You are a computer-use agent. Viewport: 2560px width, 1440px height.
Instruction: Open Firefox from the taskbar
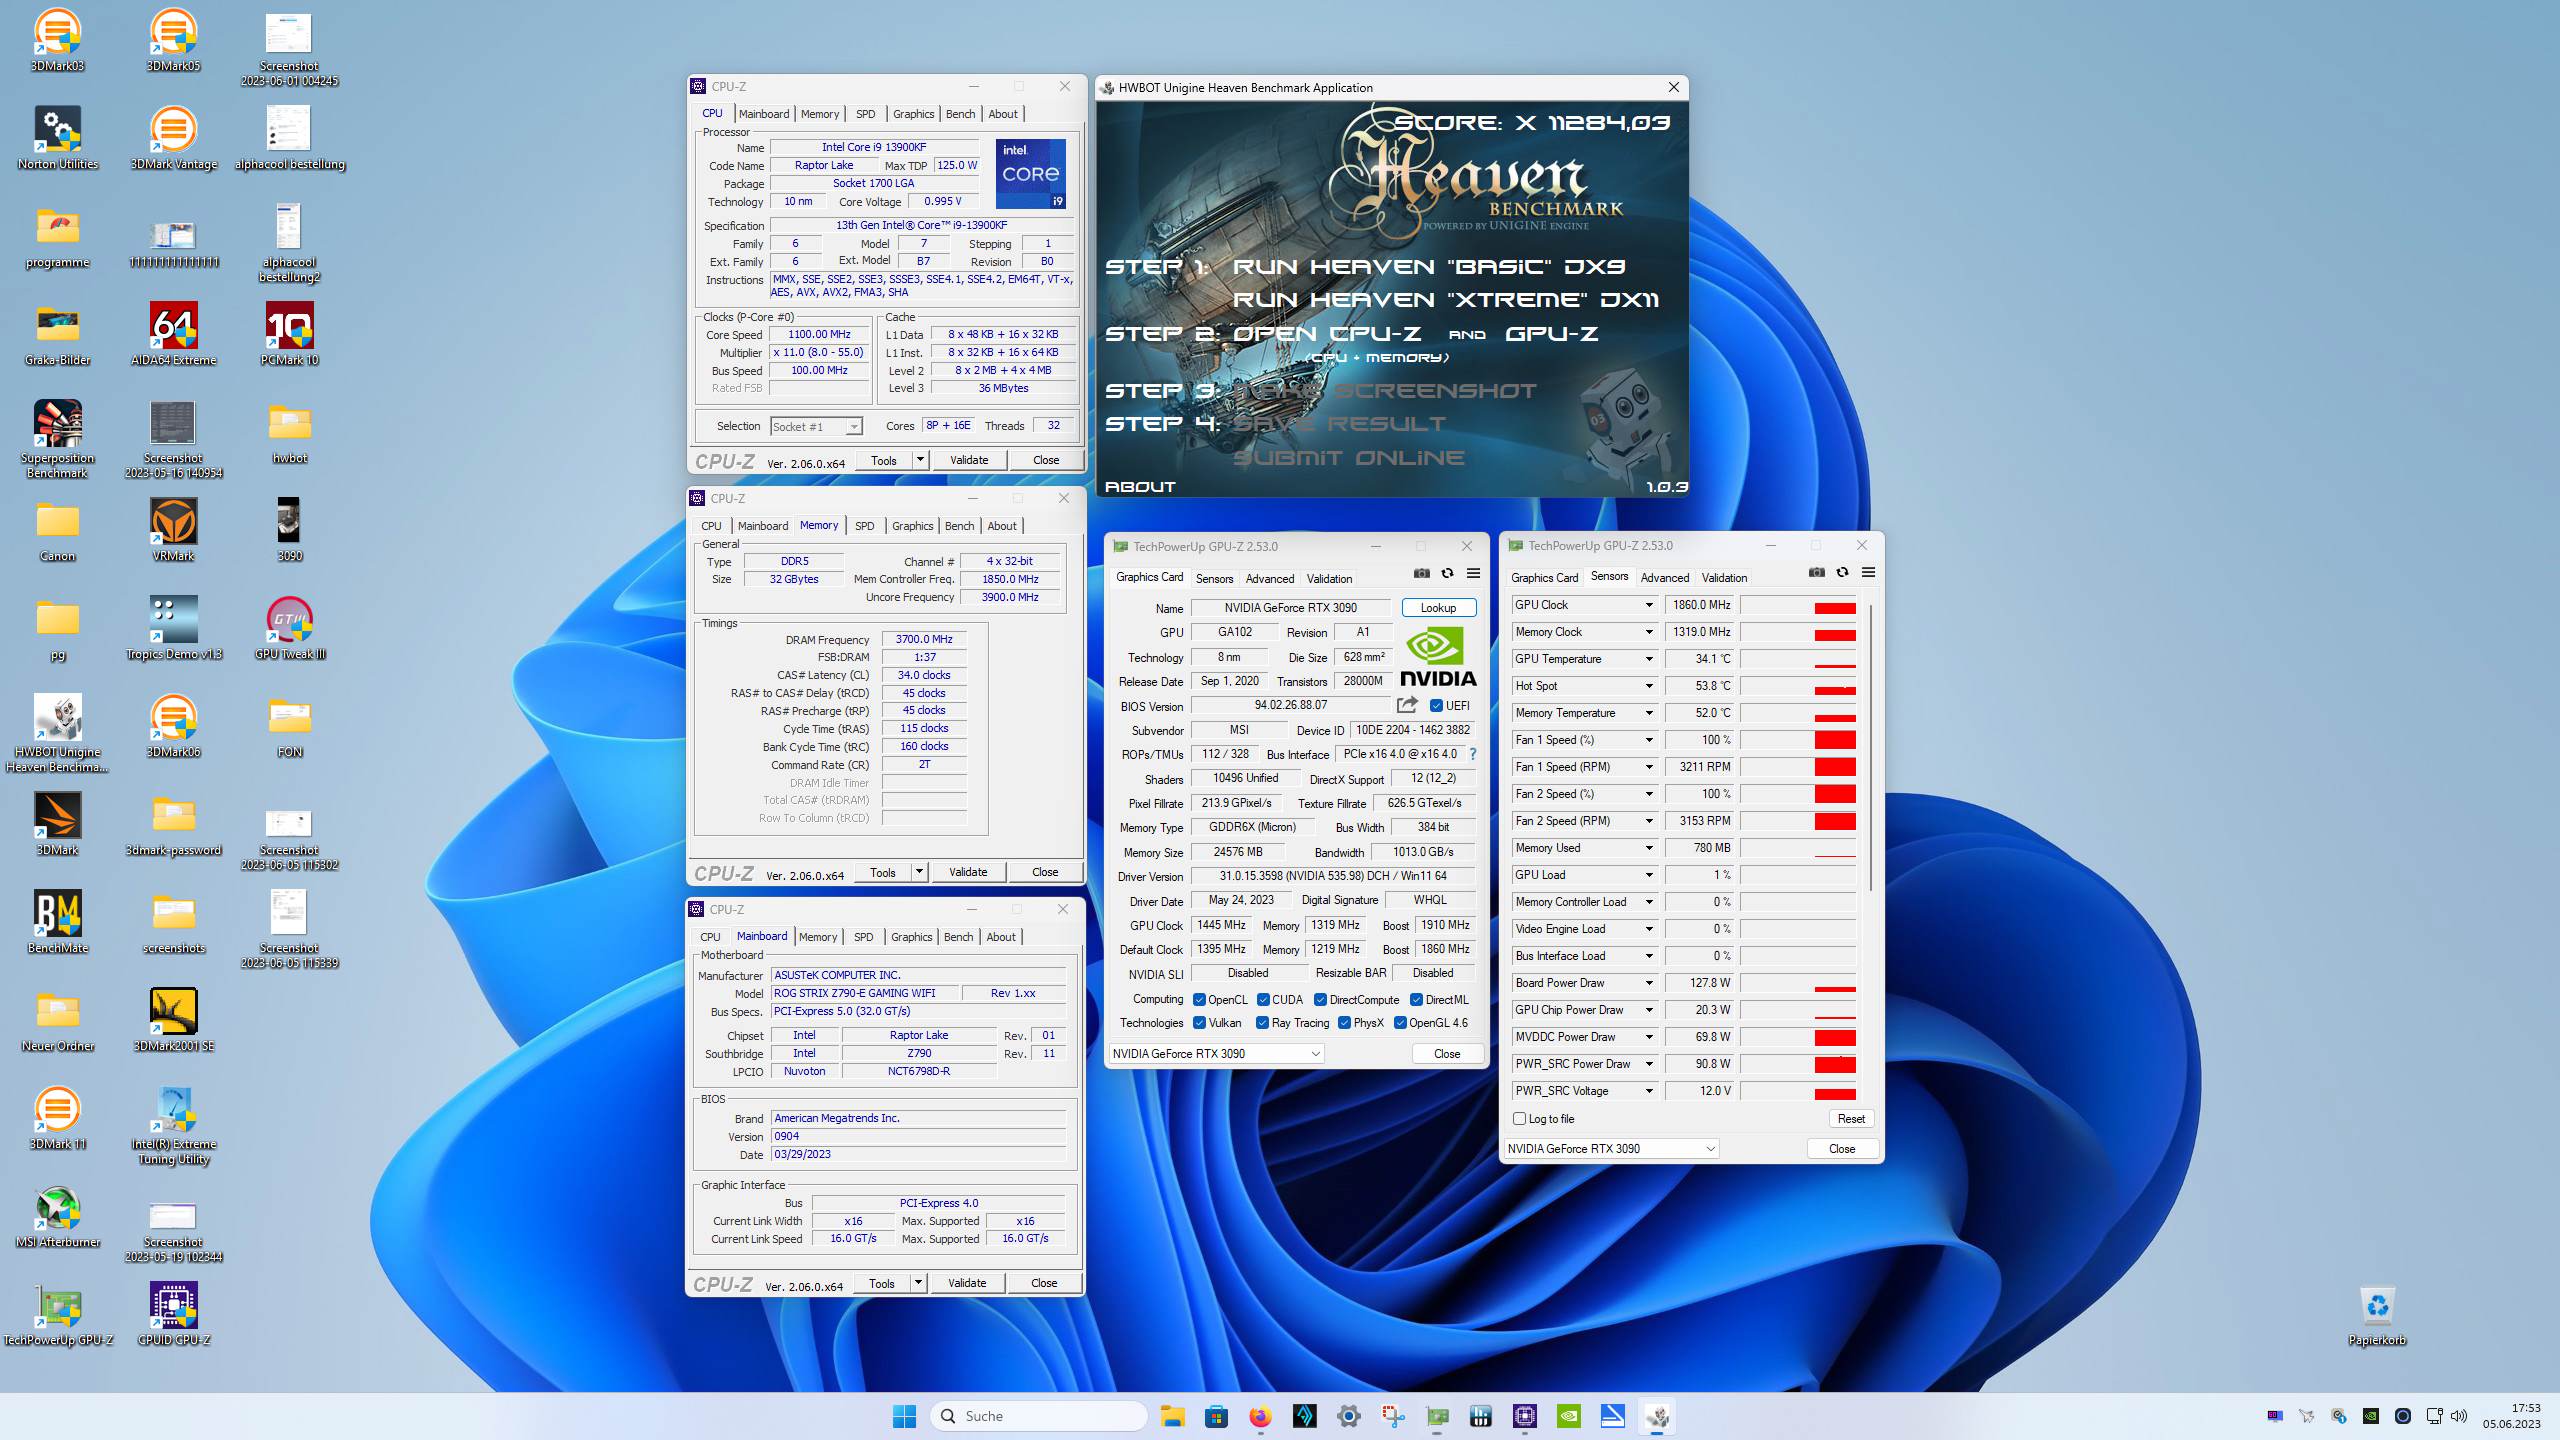pos(1260,1416)
